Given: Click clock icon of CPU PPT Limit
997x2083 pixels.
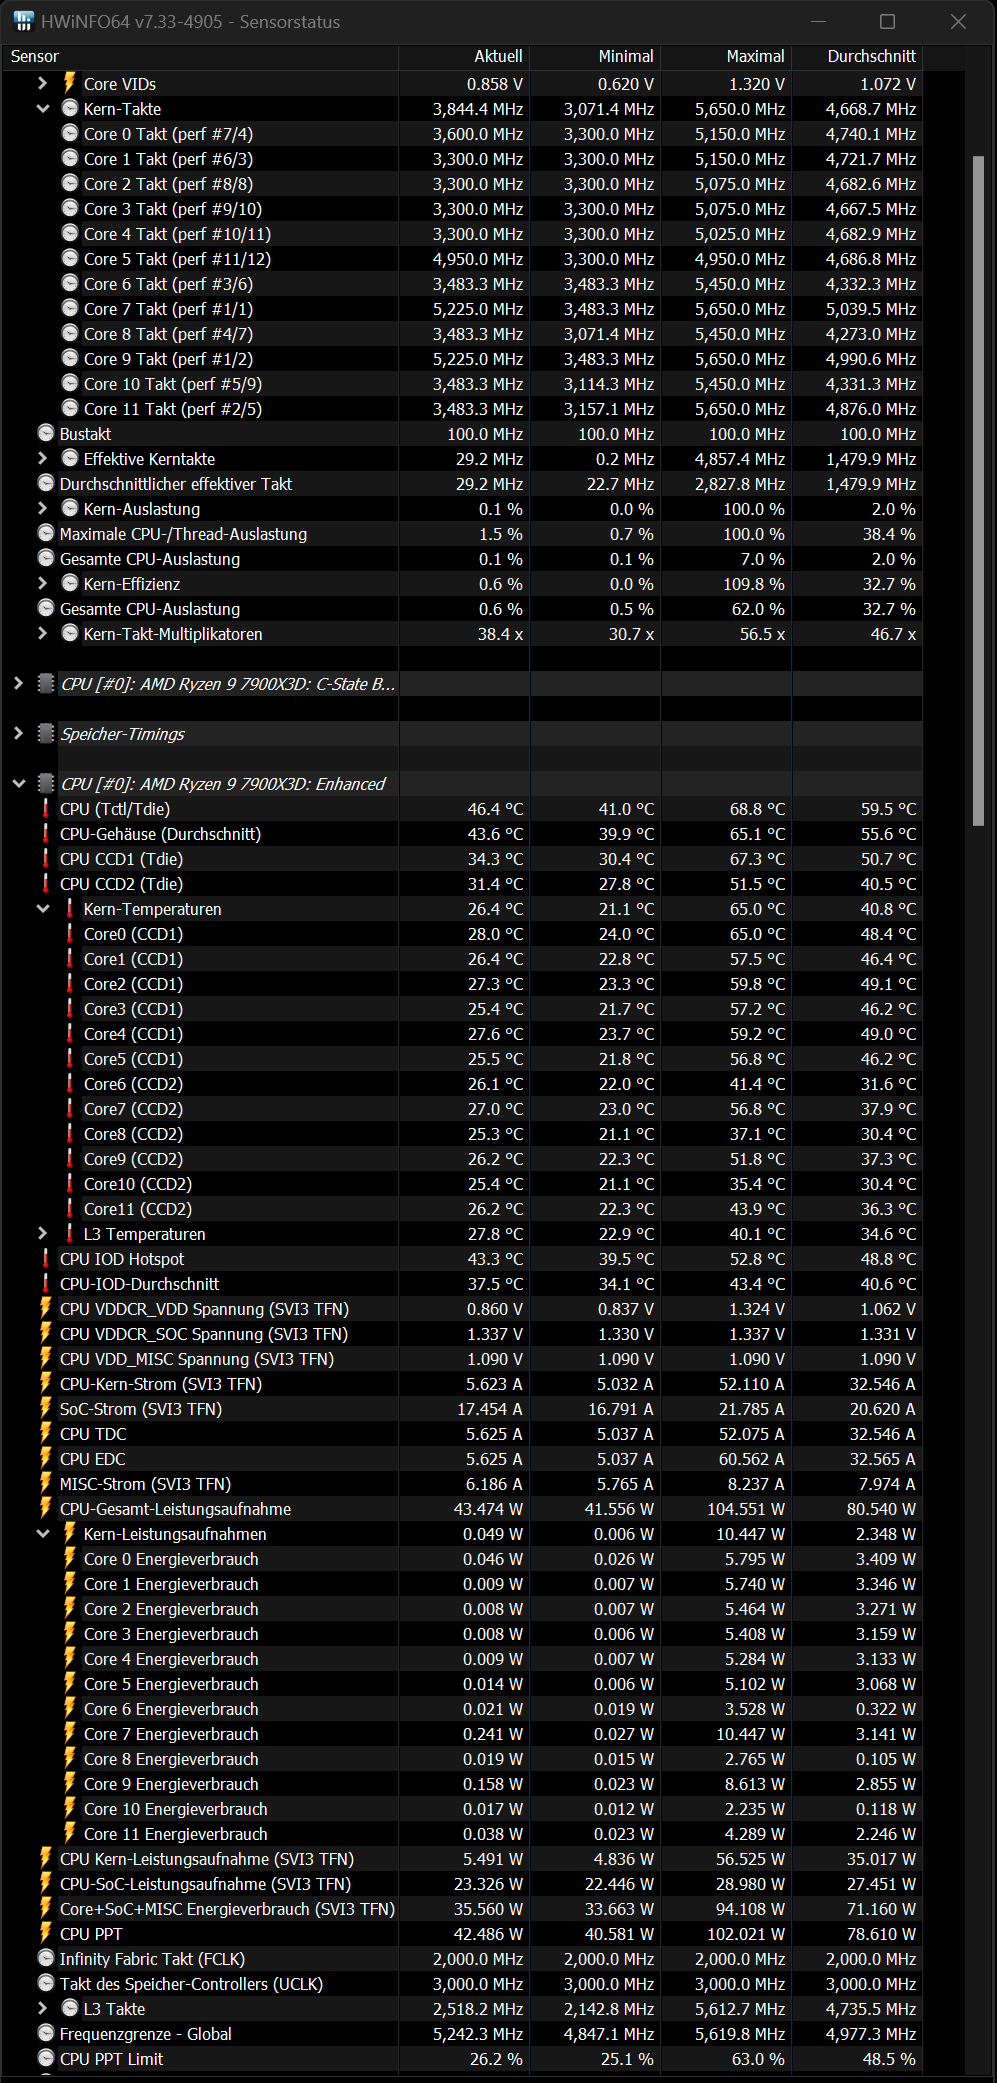Looking at the screenshot, I should [x=46, y=2058].
